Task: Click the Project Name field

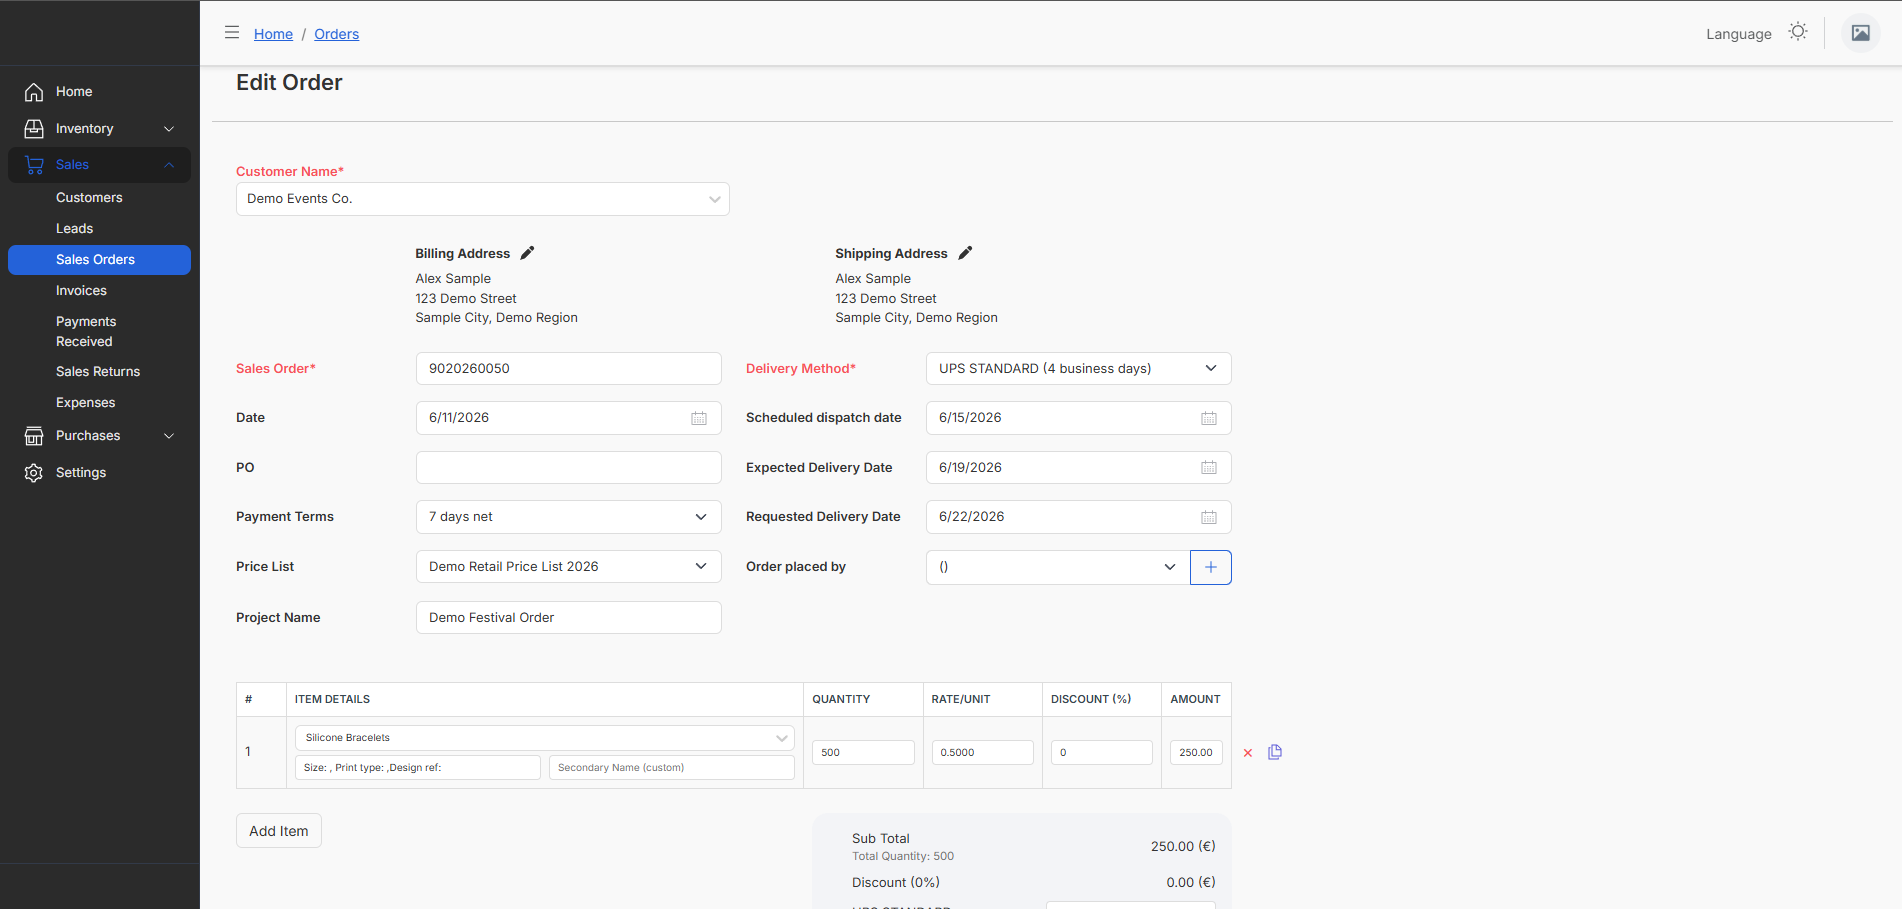Action: (x=569, y=617)
